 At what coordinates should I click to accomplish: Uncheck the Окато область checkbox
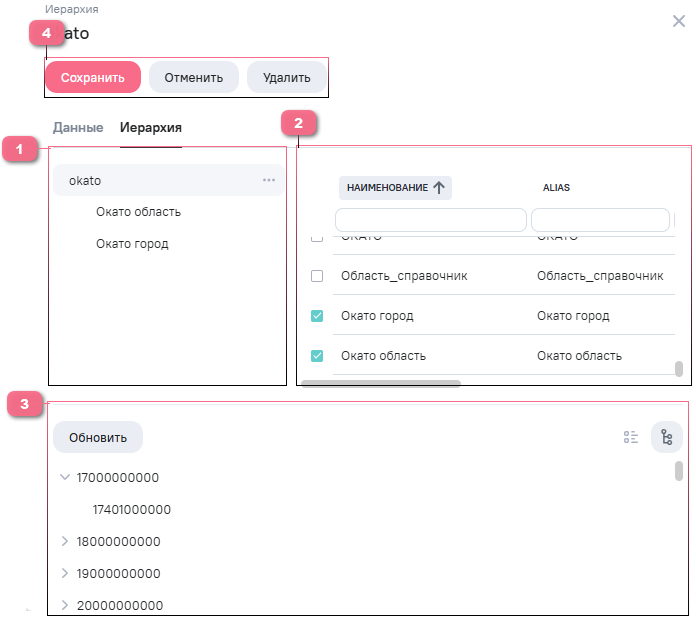pos(317,355)
